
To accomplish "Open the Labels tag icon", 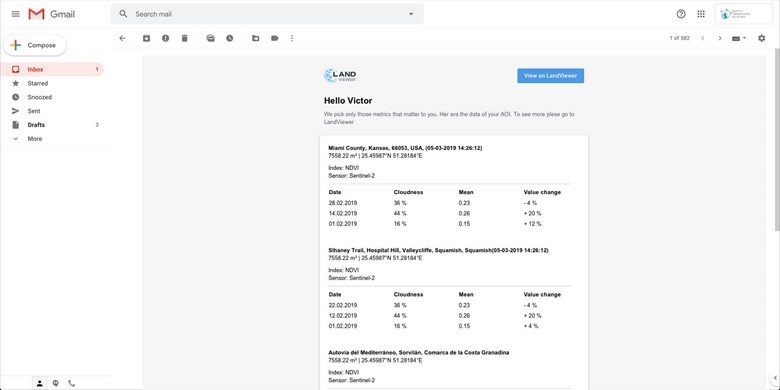I will point(275,38).
